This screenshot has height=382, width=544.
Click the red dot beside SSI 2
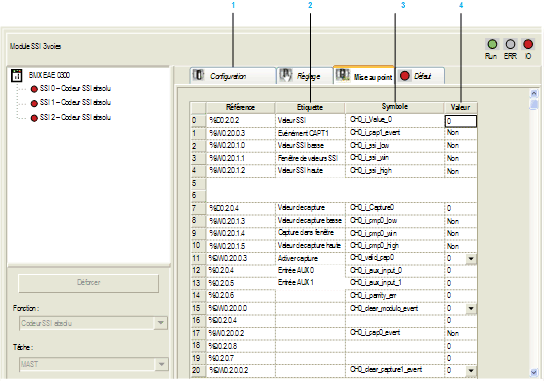click(34, 118)
